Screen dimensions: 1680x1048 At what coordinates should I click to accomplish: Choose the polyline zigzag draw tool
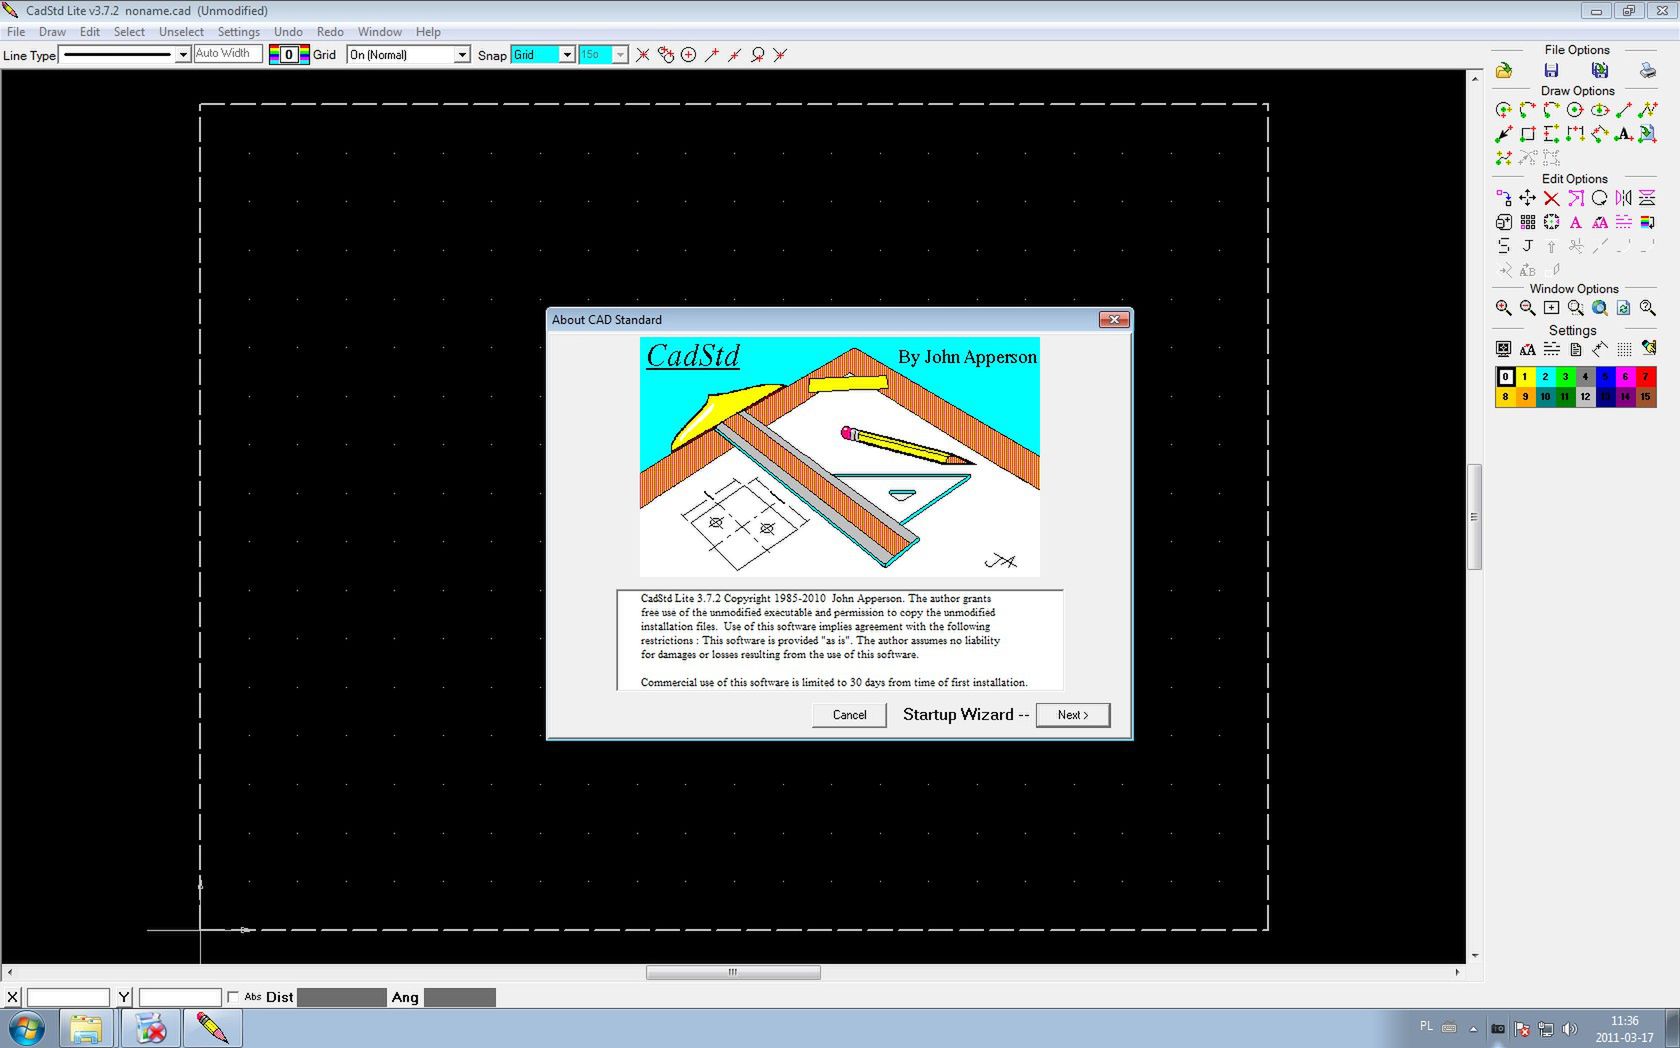(1648, 109)
